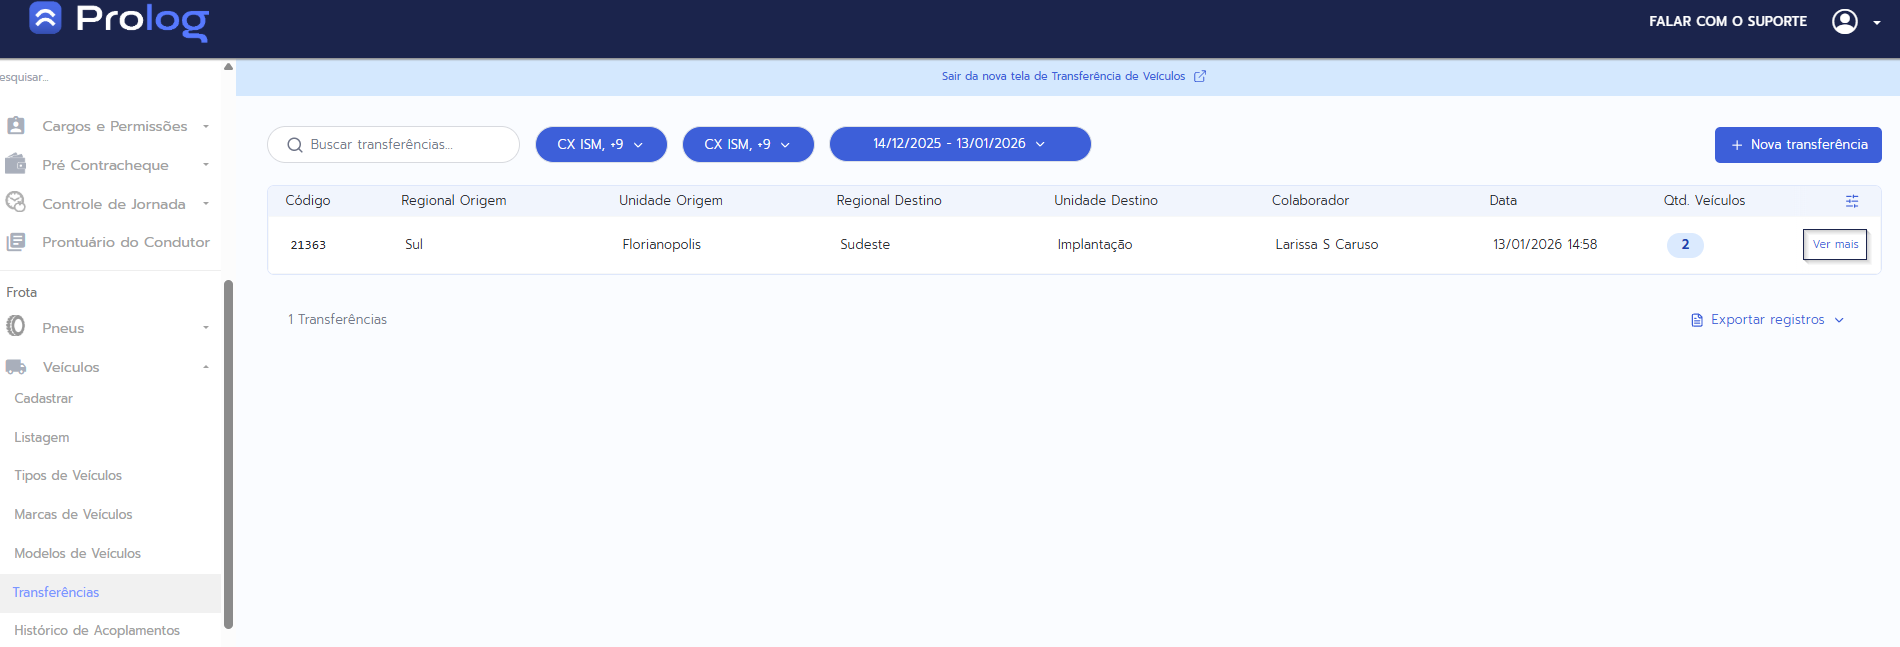Click the Cargos e Permissões badge icon

[x=16, y=126]
